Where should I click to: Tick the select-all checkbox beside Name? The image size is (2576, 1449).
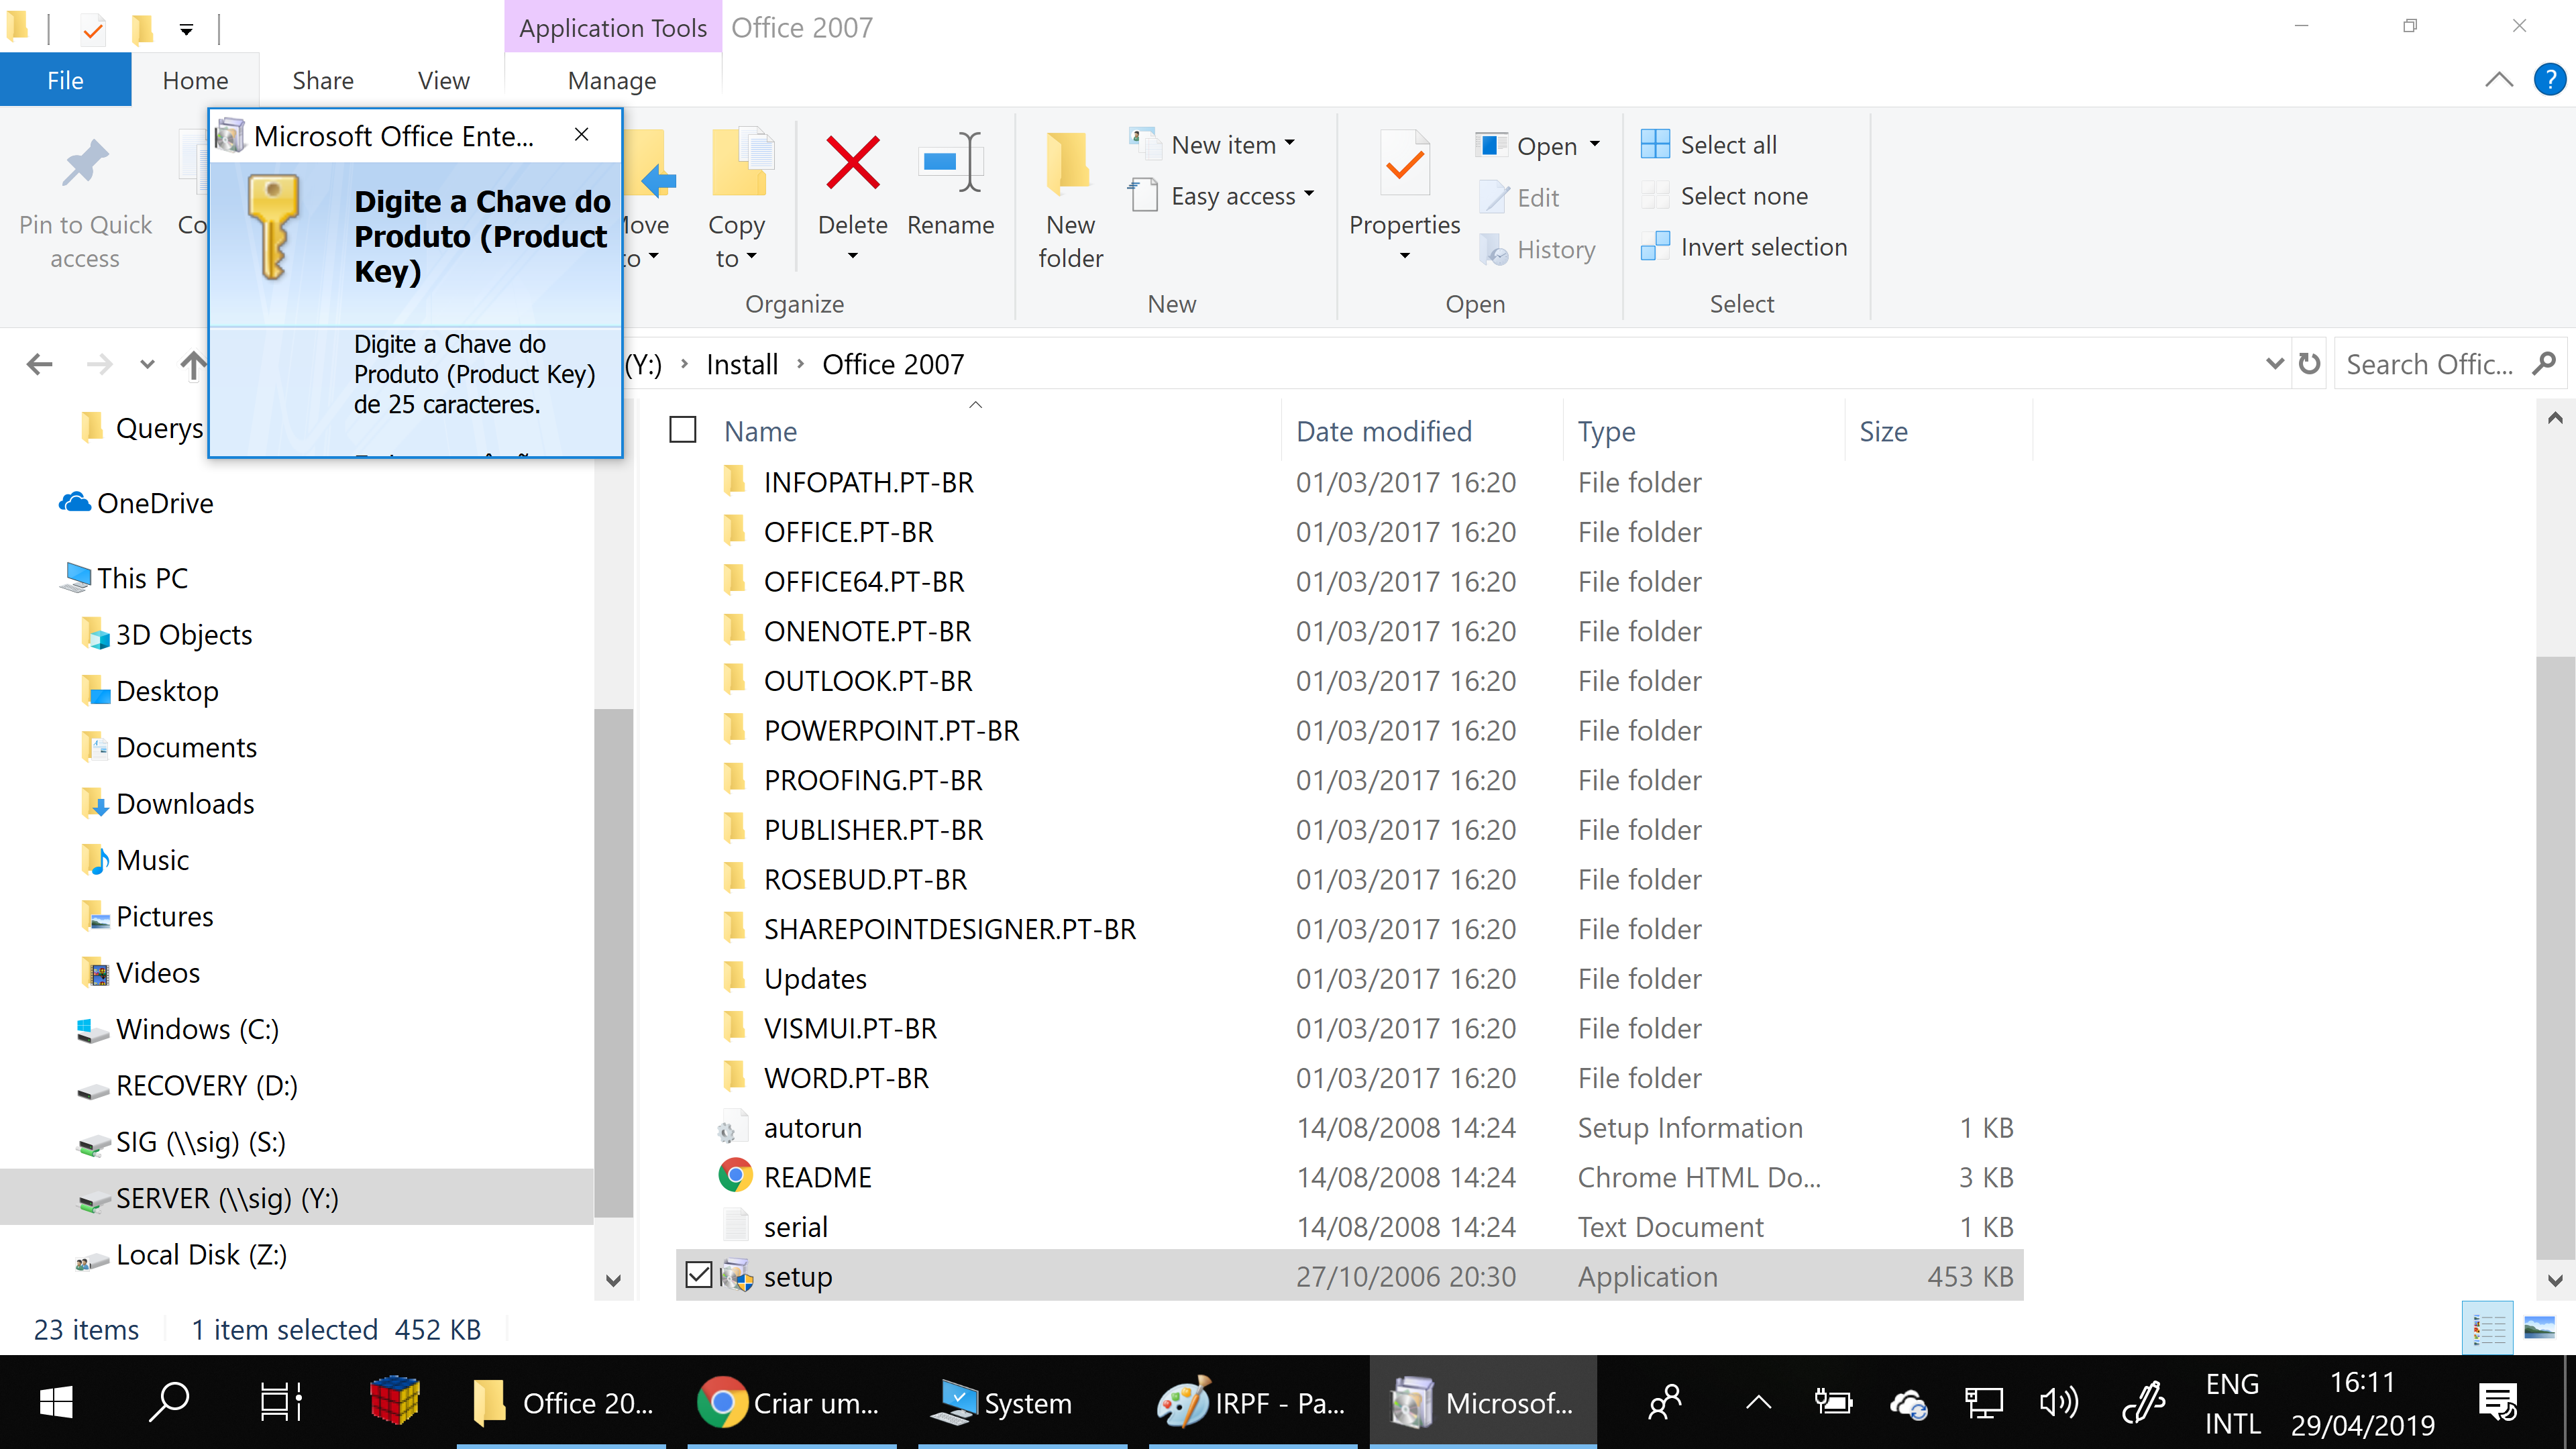pyautogui.click(x=683, y=430)
